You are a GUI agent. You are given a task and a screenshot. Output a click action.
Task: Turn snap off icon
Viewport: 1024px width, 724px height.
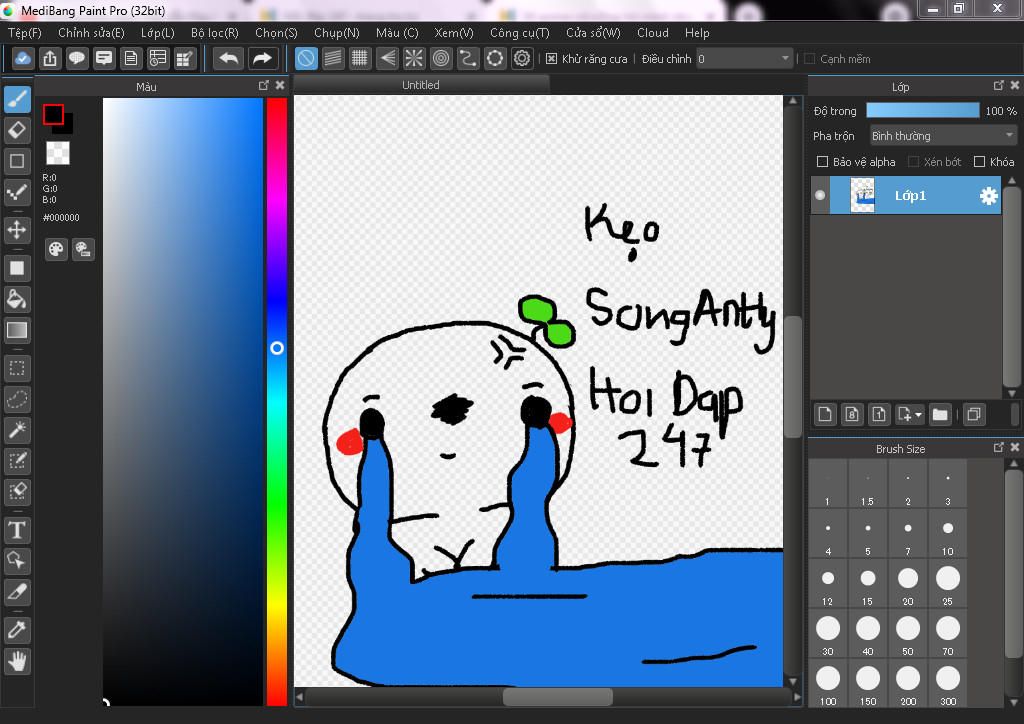click(x=306, y=59)
